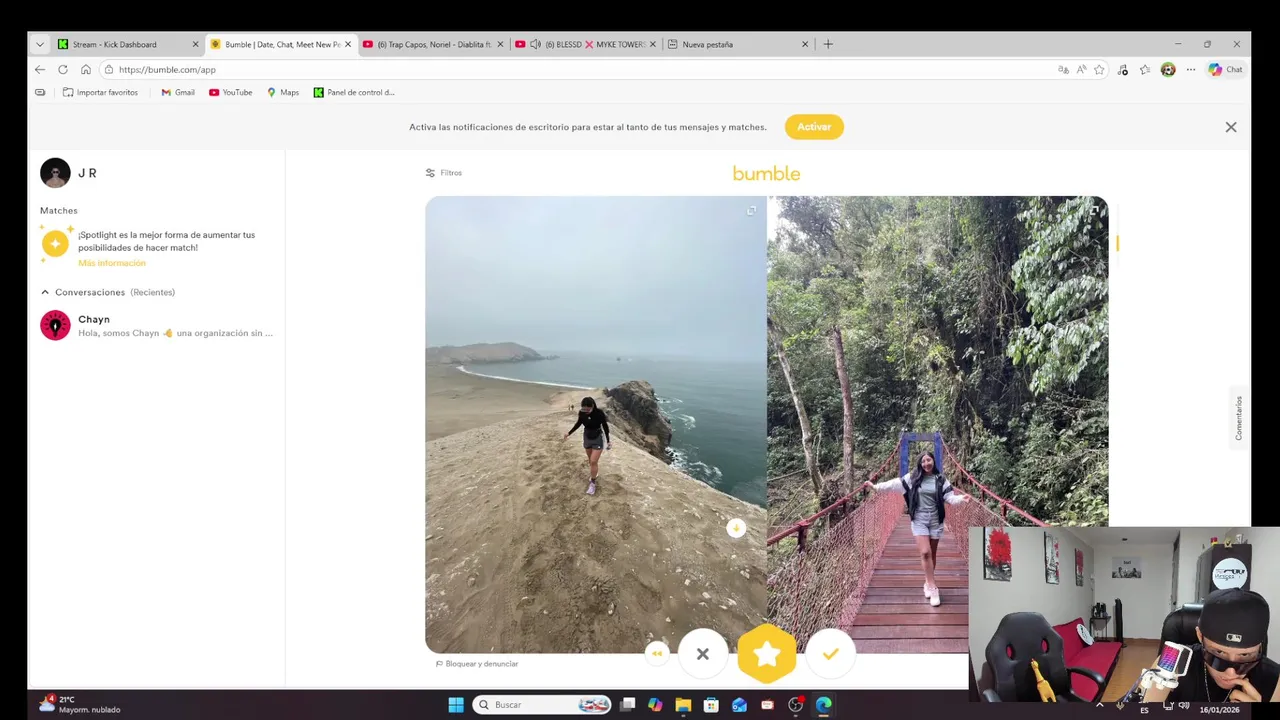Collapse the Conversaciones section
Screen dimensions: 1280x720
click(45, 292)
